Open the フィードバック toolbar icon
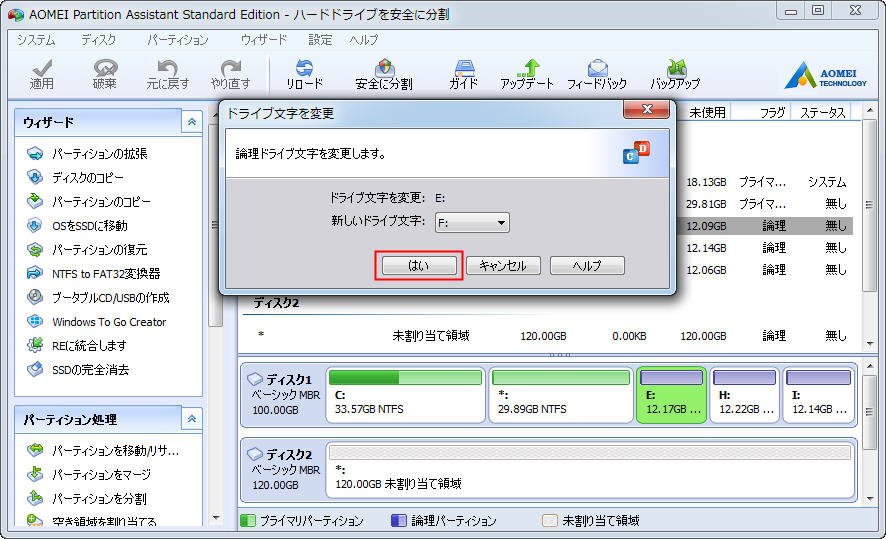The image size is (886, 539). [597, 75]
